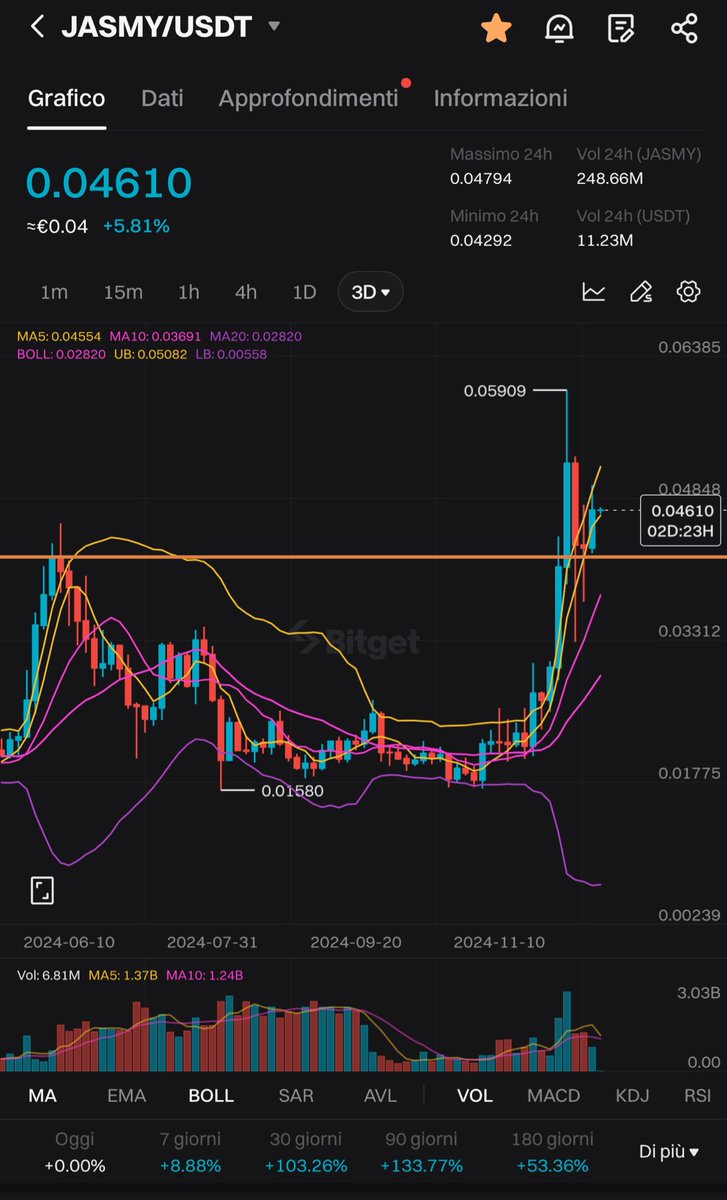Image resolution: width=727 pixels, height=1200 pixels.
Task: Open the JASMY/USDT pair selector dropdown
Action: click(170, 27)
